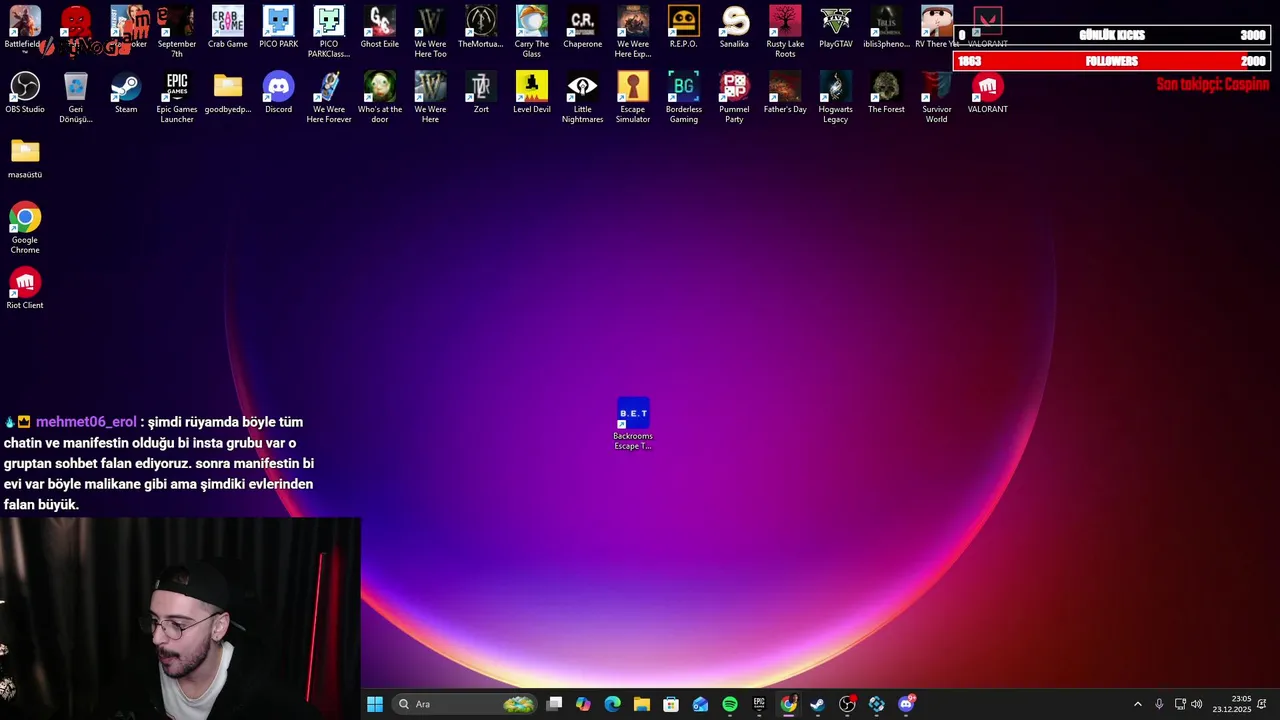Expand the hidden system tray icons

(x=1137, y=704)
